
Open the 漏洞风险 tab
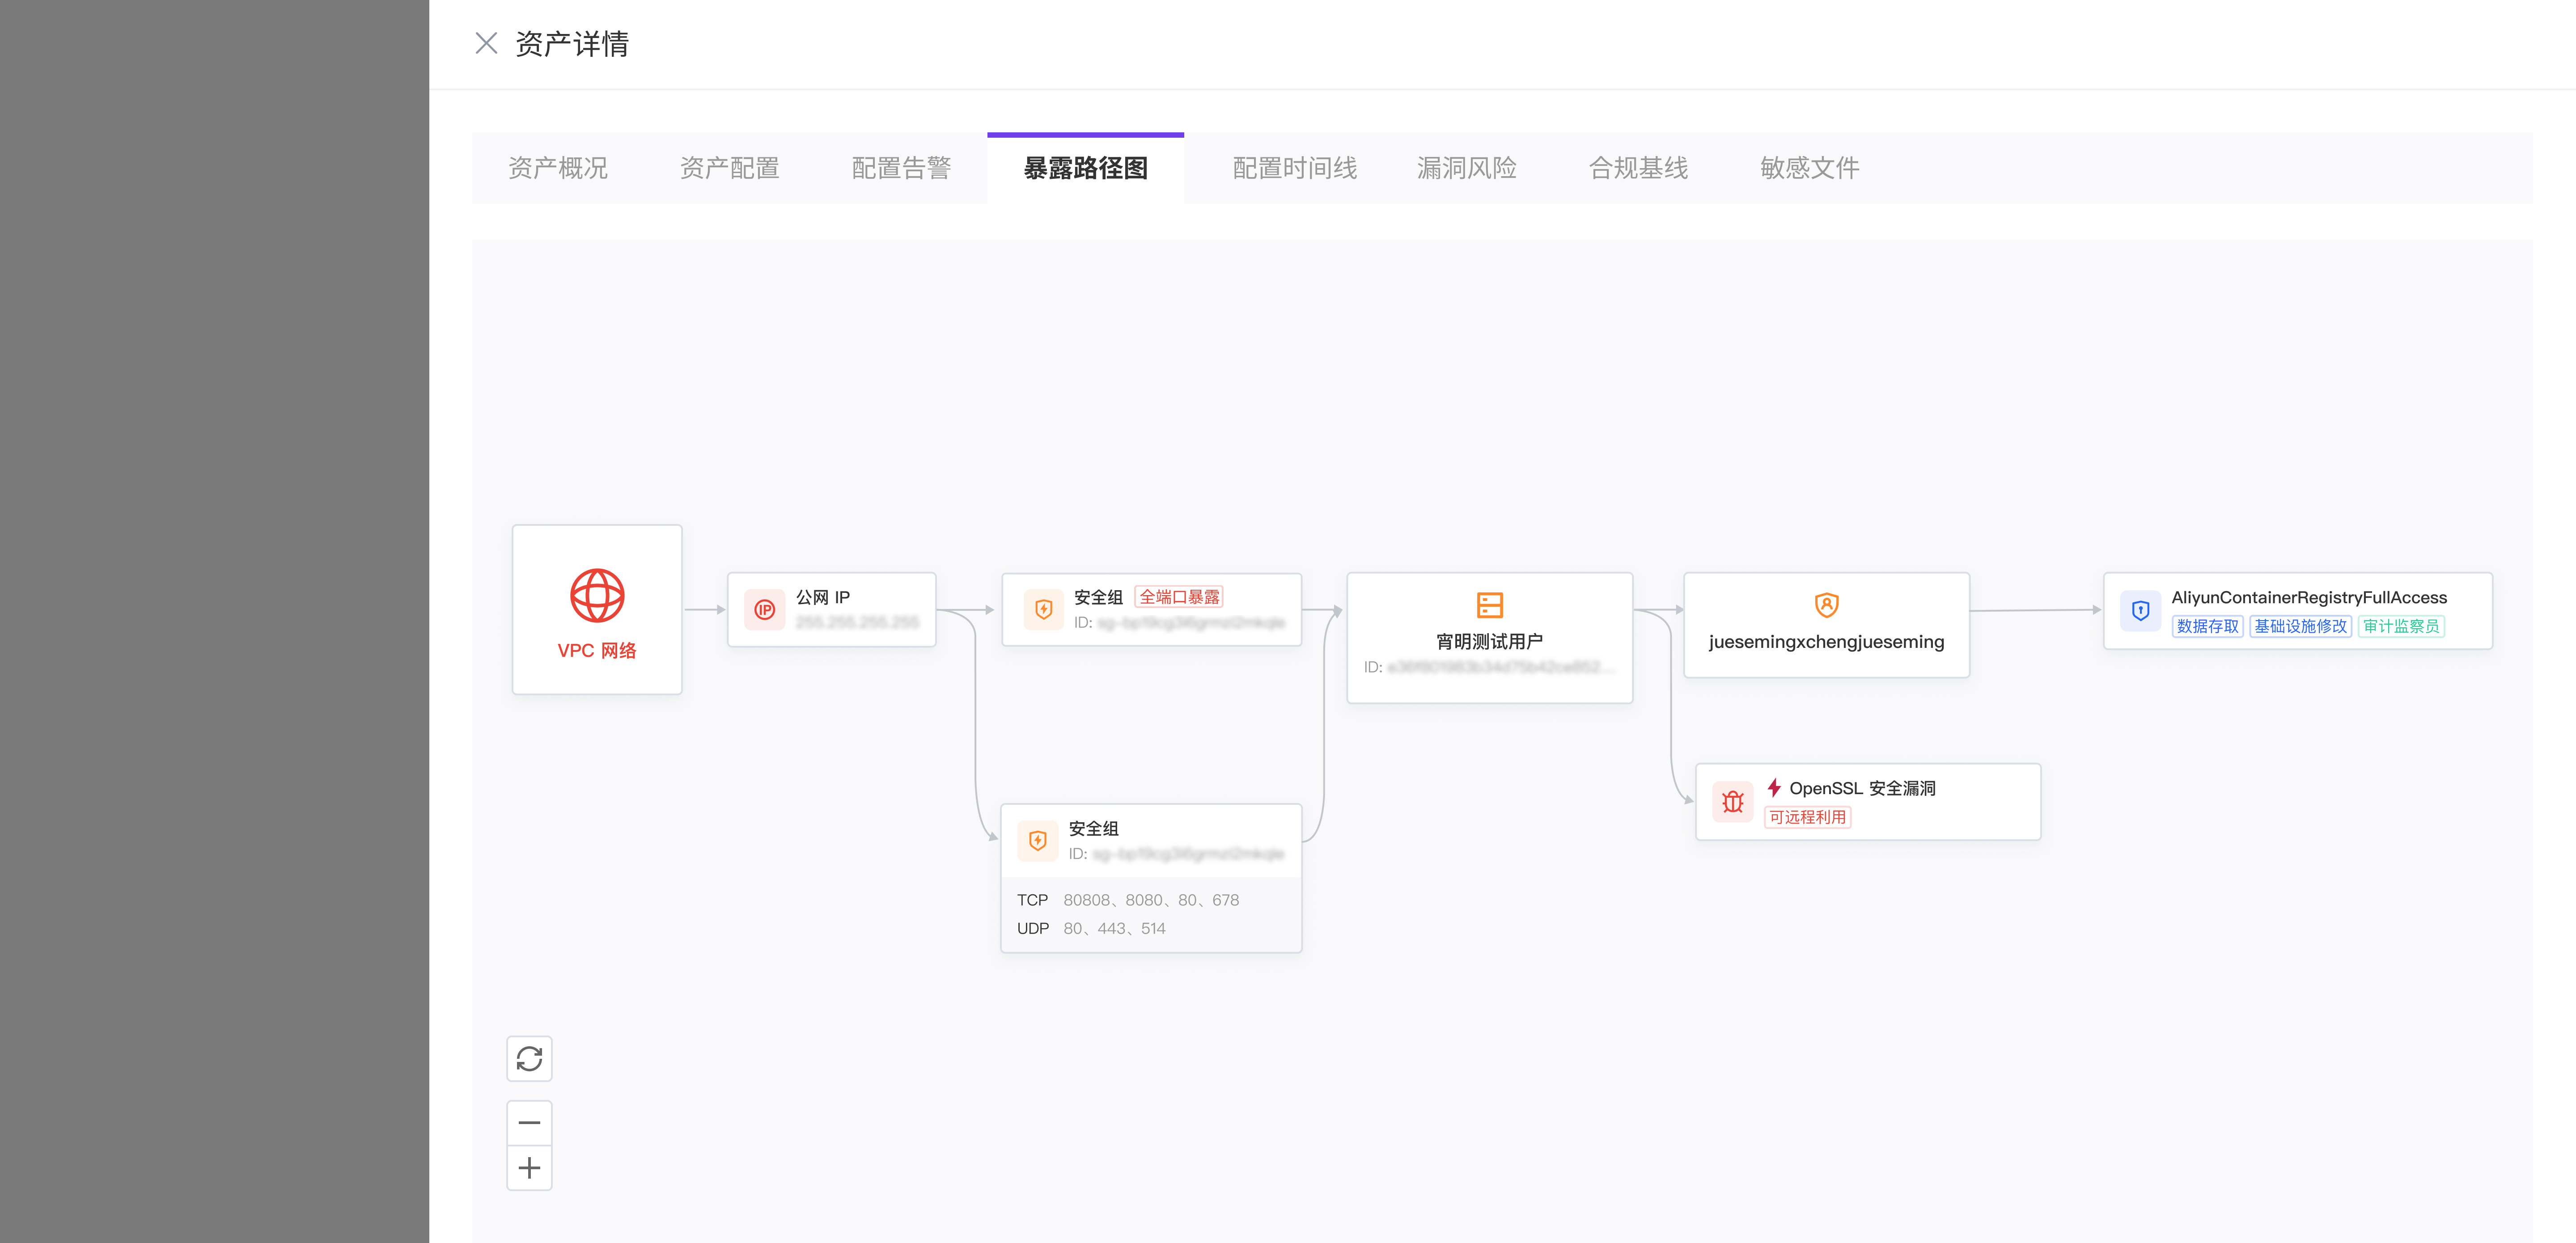click(x=1467, y=168)
